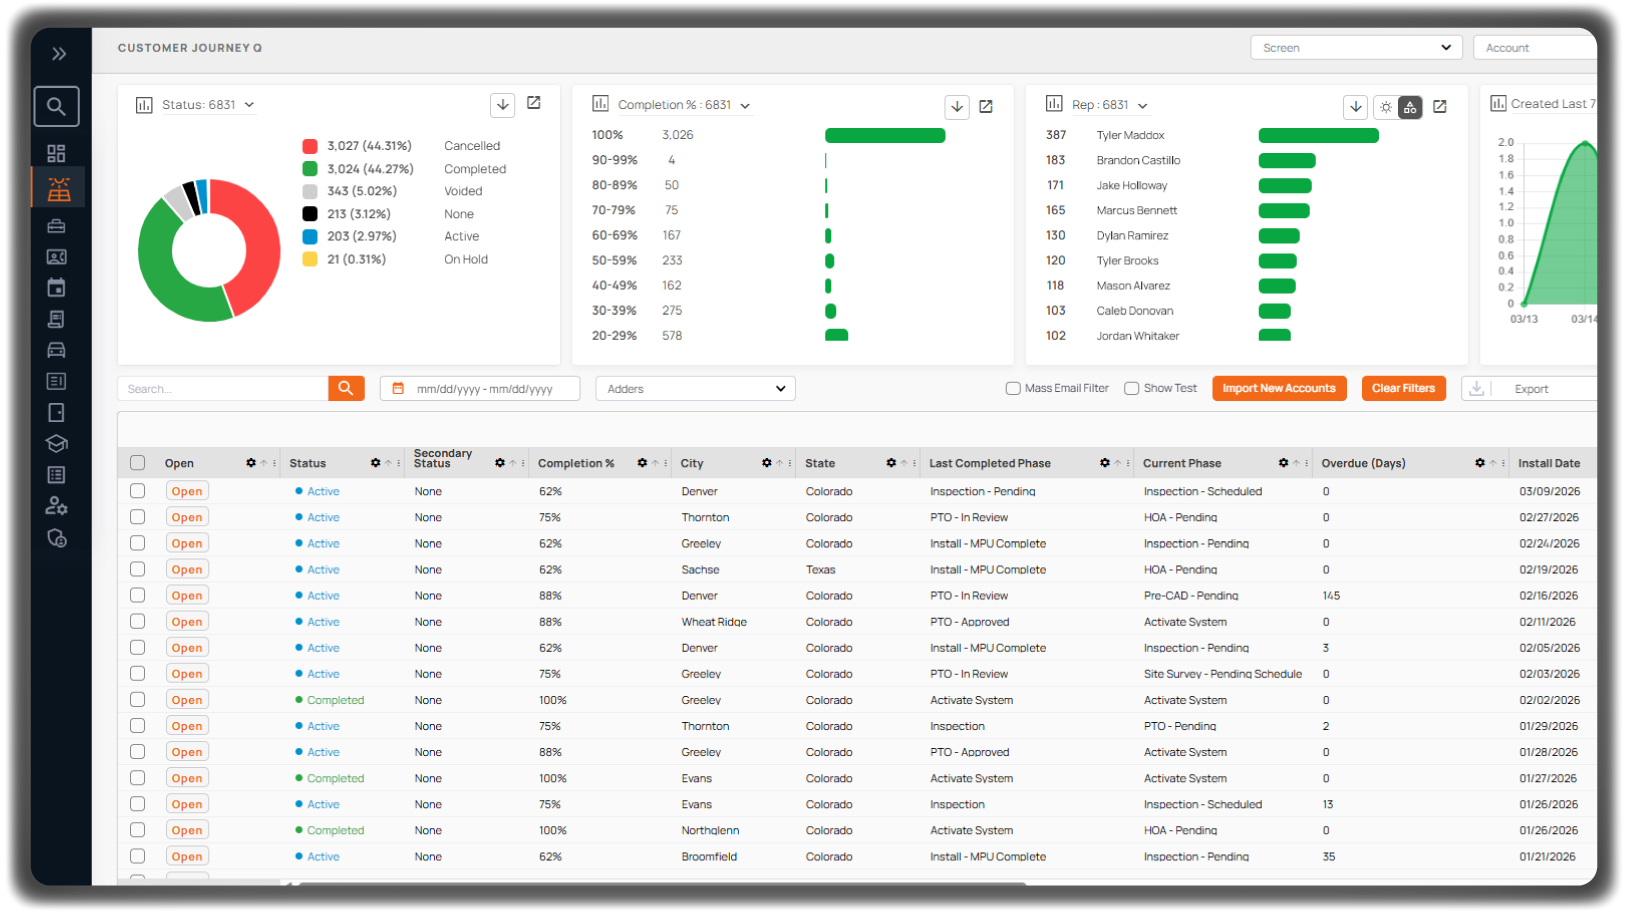1628x914 pixels.
Task: Open the shield user icon in sidebar
Action: click(x=56, y=539)
